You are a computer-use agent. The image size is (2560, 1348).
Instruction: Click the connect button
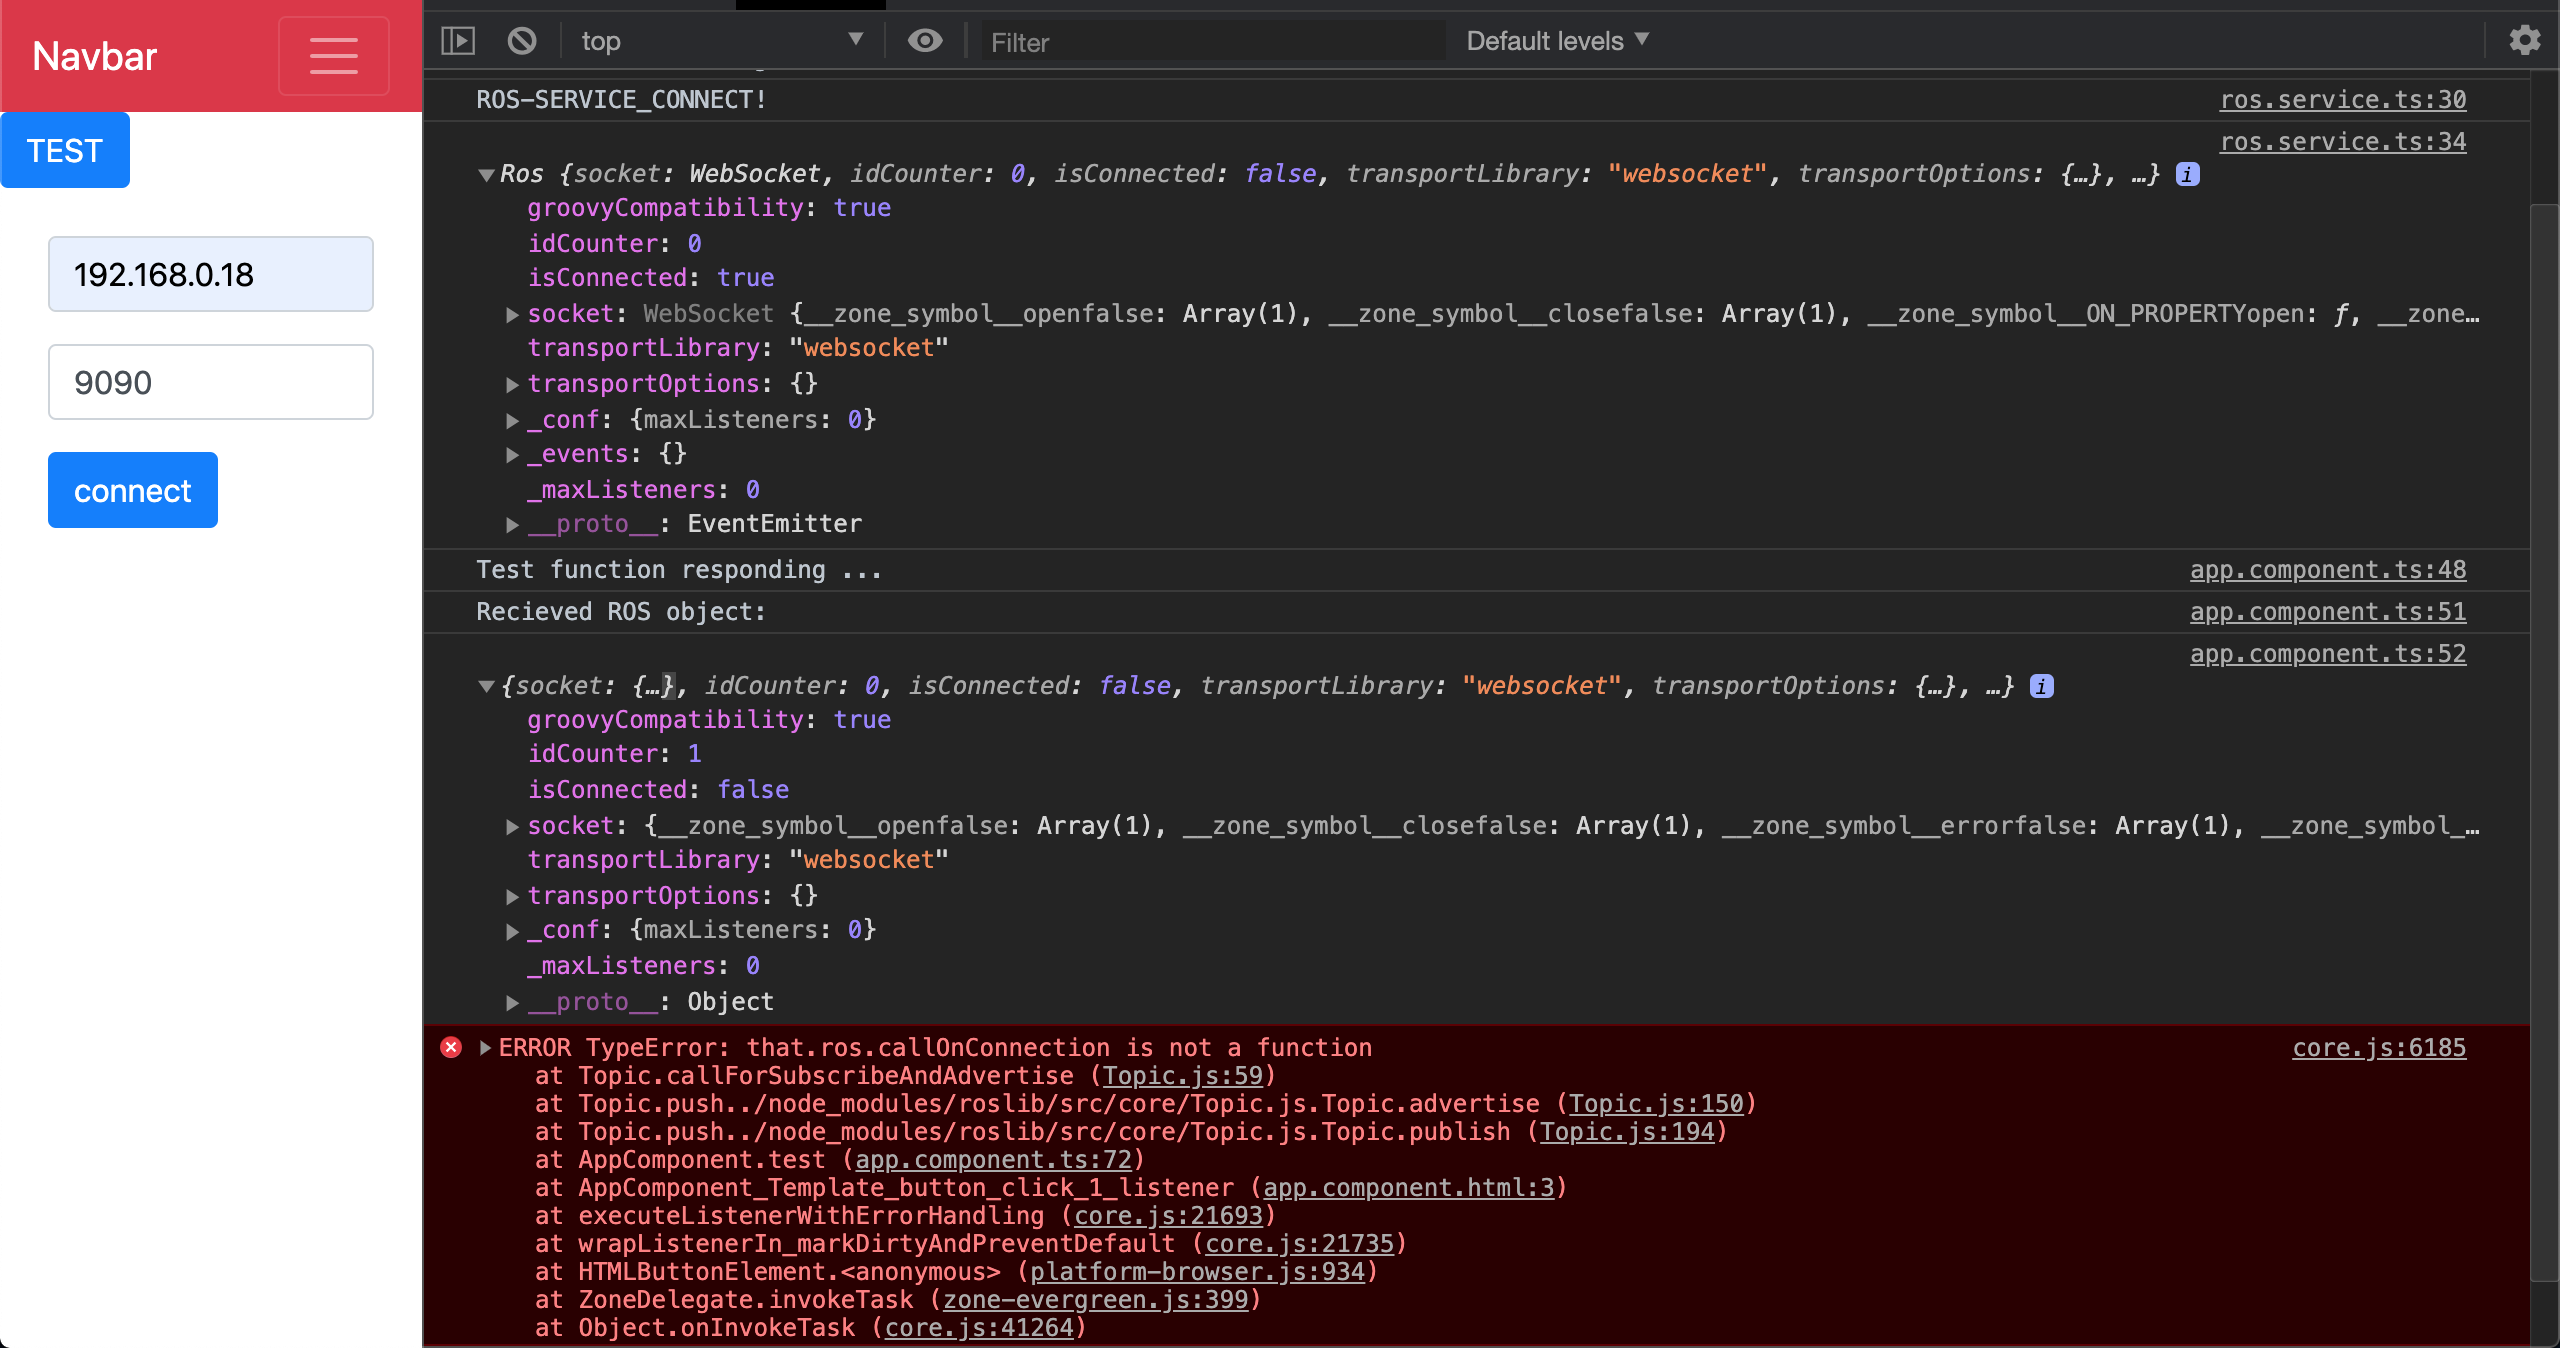click(133, 490)
